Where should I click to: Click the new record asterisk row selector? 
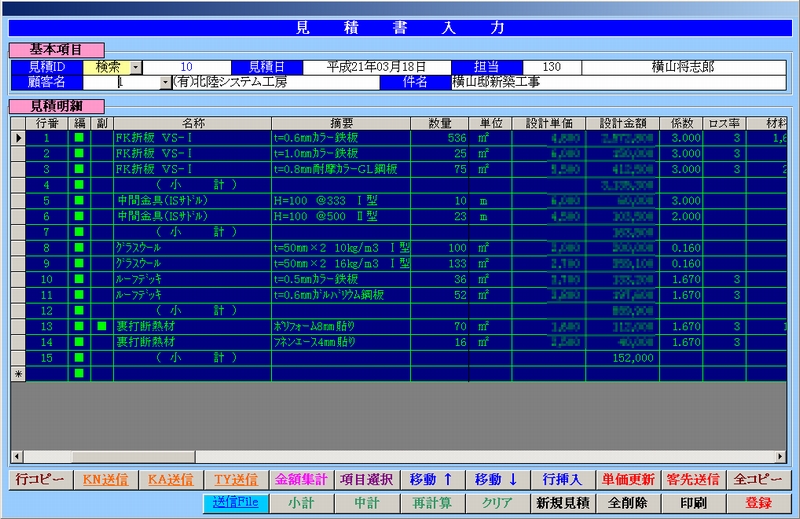tap(18, 373)
